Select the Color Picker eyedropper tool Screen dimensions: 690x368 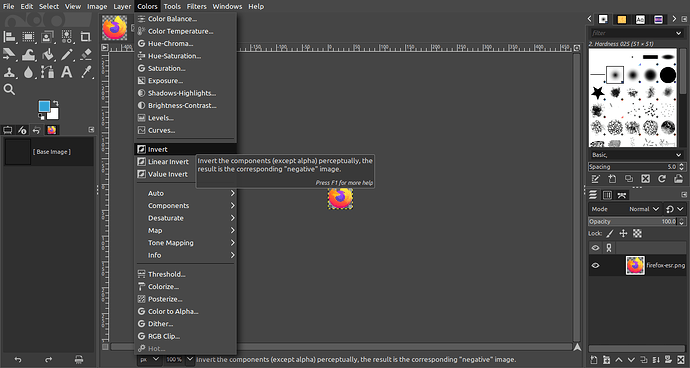(85, 72)
